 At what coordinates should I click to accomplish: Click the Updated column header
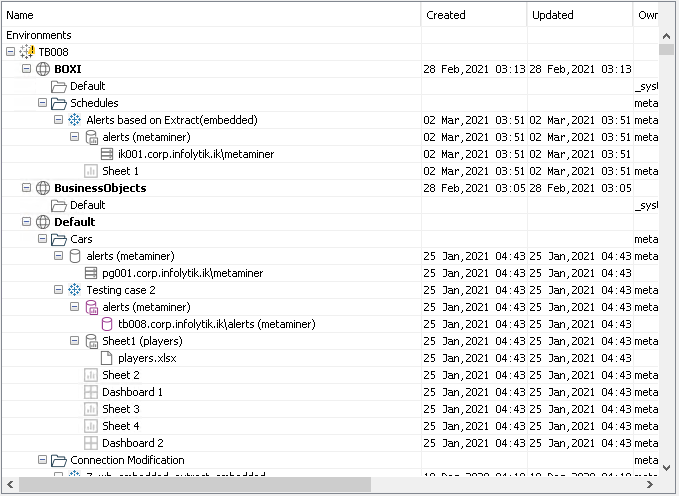coord(580,15)
